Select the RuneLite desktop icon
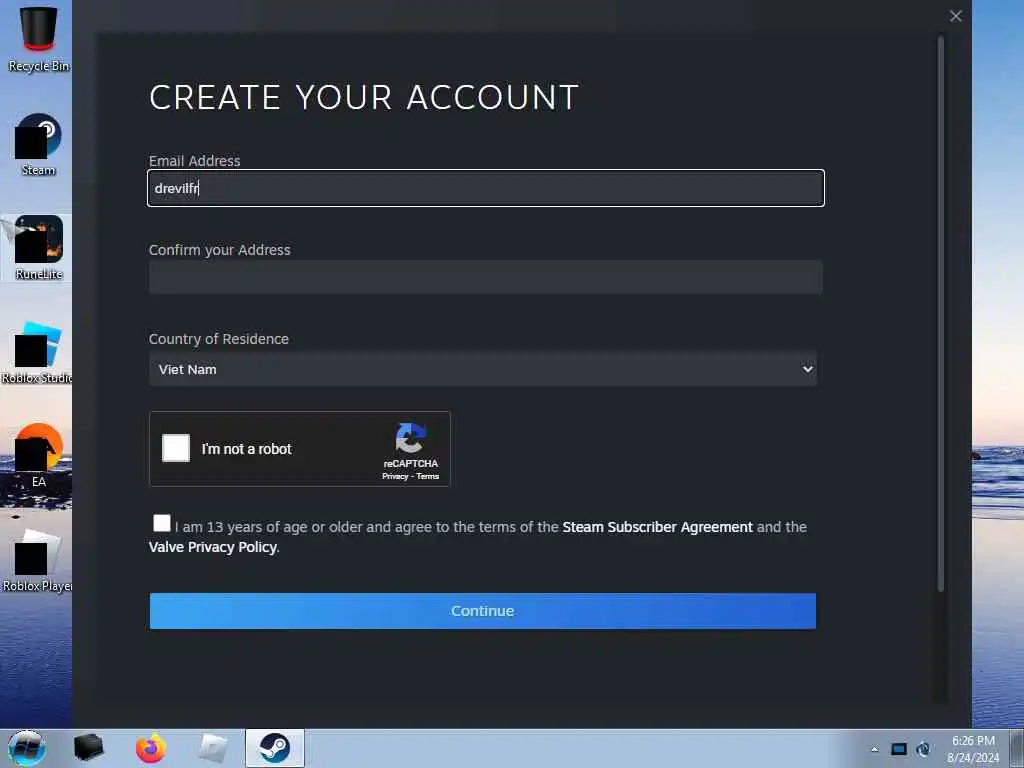Screen dimensions: 1024x768 click(39, 248)
